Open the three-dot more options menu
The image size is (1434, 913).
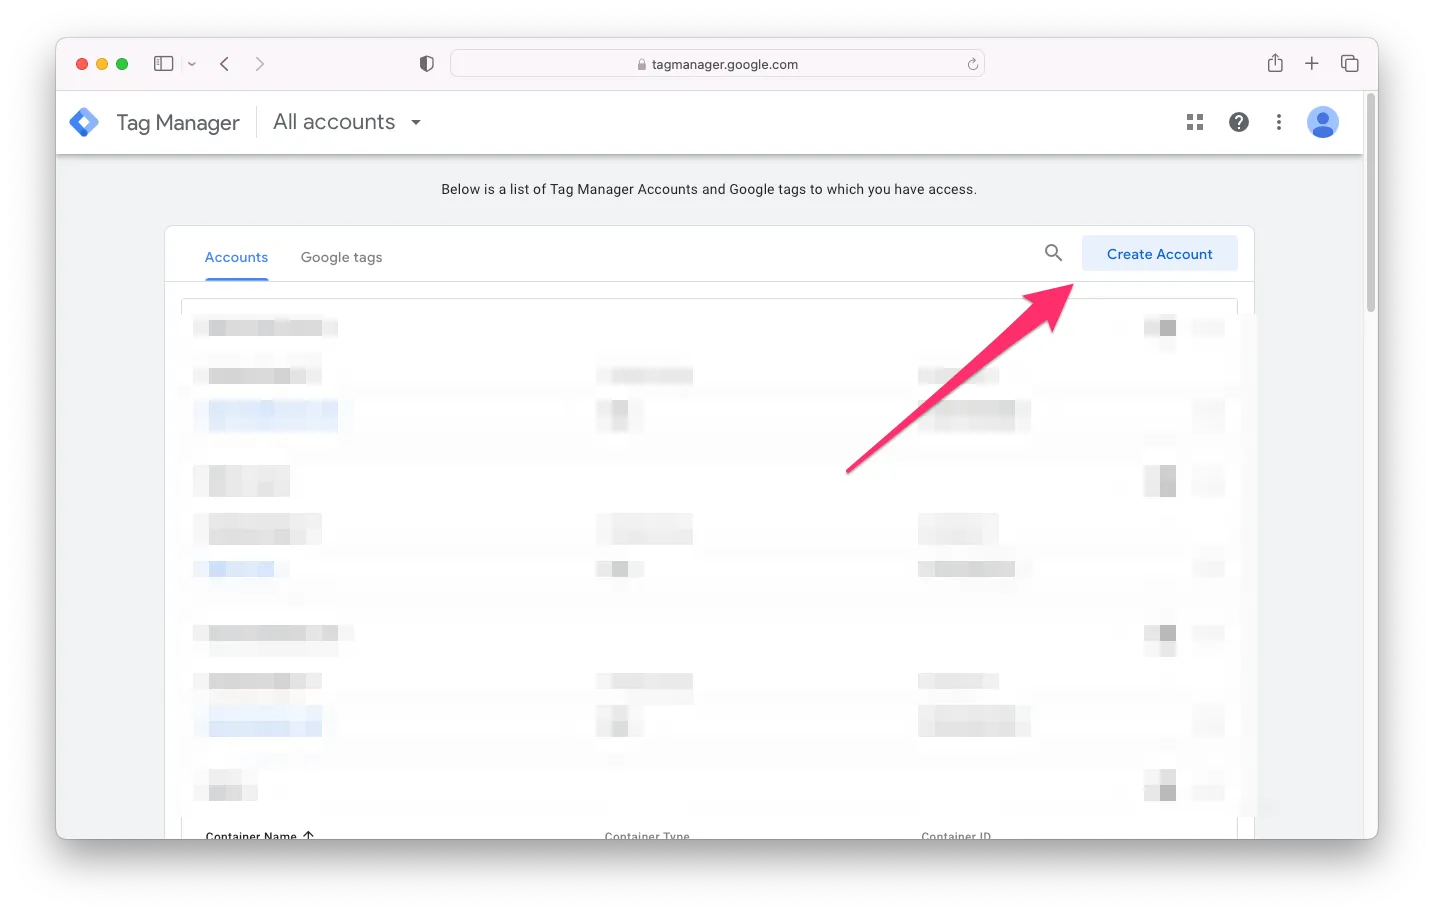pos(1278,122)
